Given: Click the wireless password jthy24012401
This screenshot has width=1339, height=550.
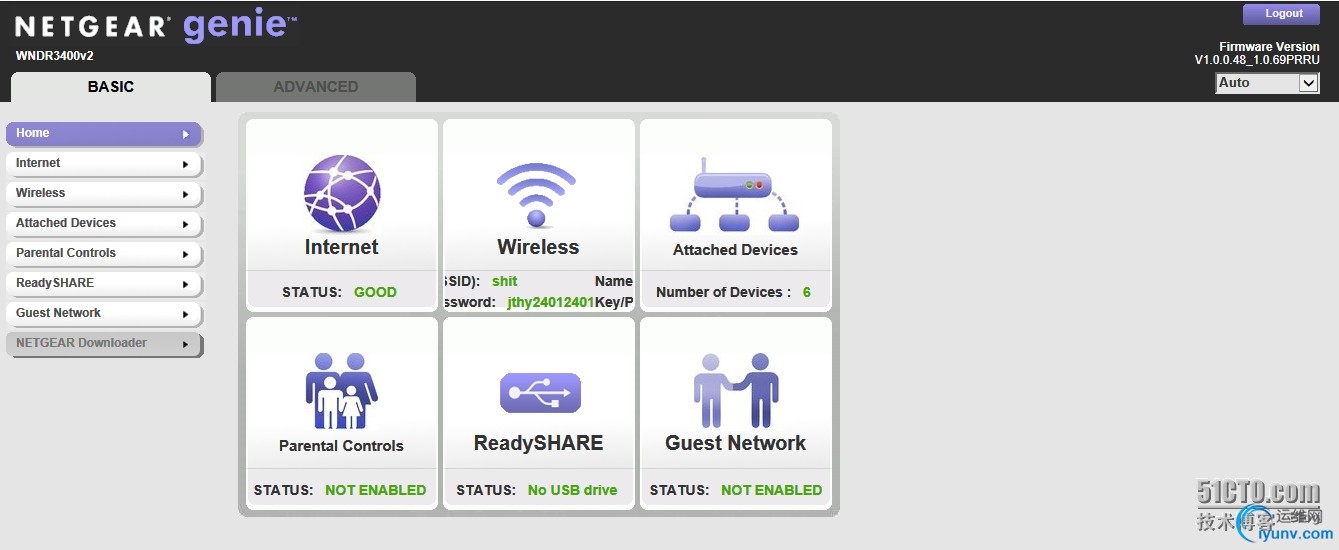Looking at the screenshot, I should pyautogui.click(x=551, y=302).
